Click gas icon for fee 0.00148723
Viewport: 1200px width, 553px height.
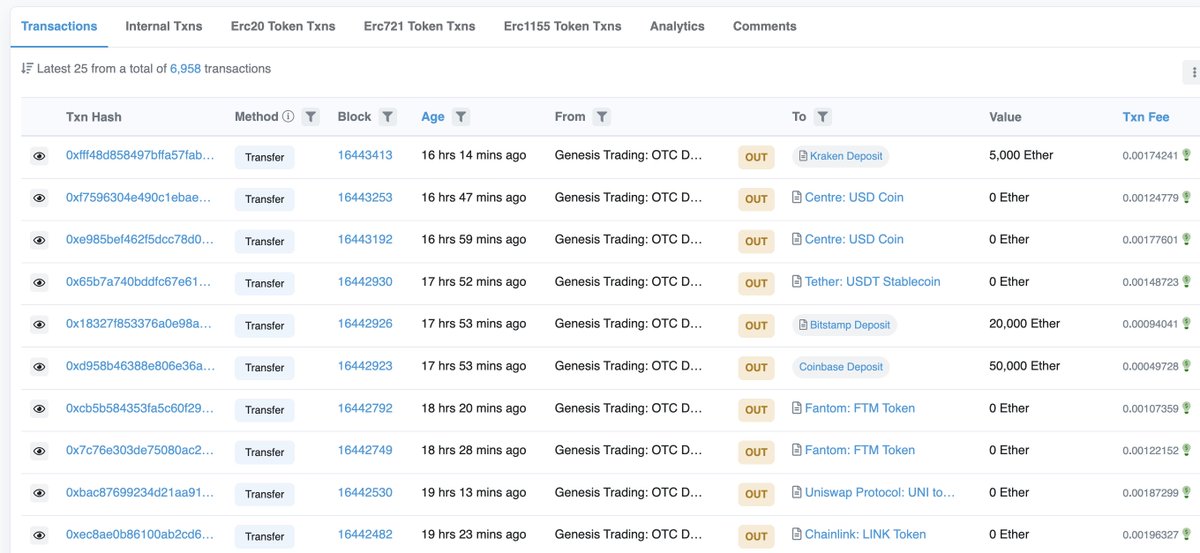click(1187, 282)
